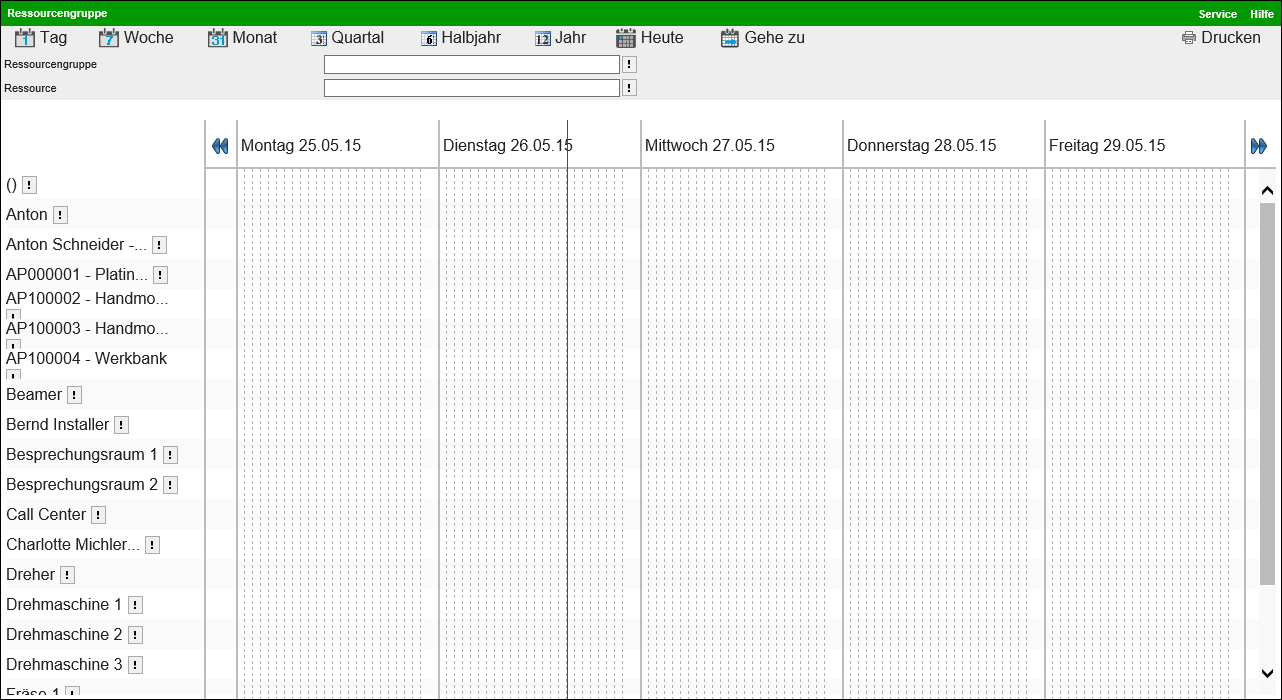Screen dimensions: 1282x700
Task: Click info button beside Besprechungsraum 2
Action: tap(170, 485)
